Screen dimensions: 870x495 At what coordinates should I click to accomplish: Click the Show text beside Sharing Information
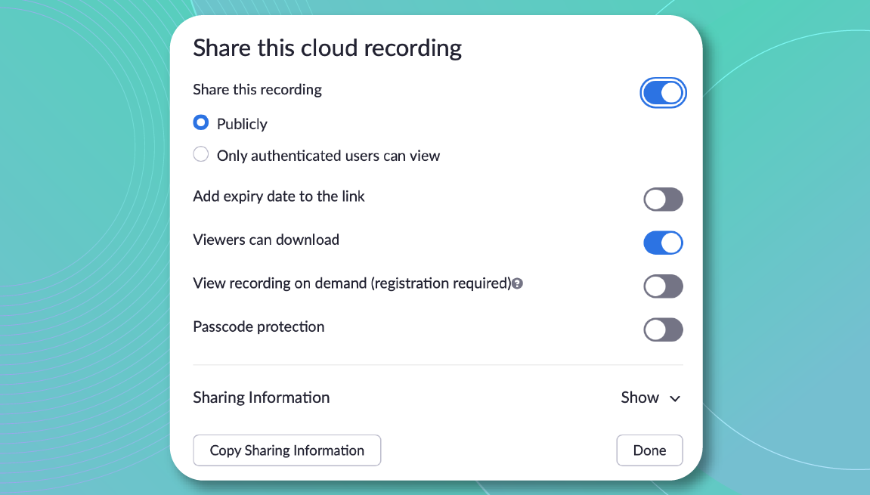(x=639, y=398)
